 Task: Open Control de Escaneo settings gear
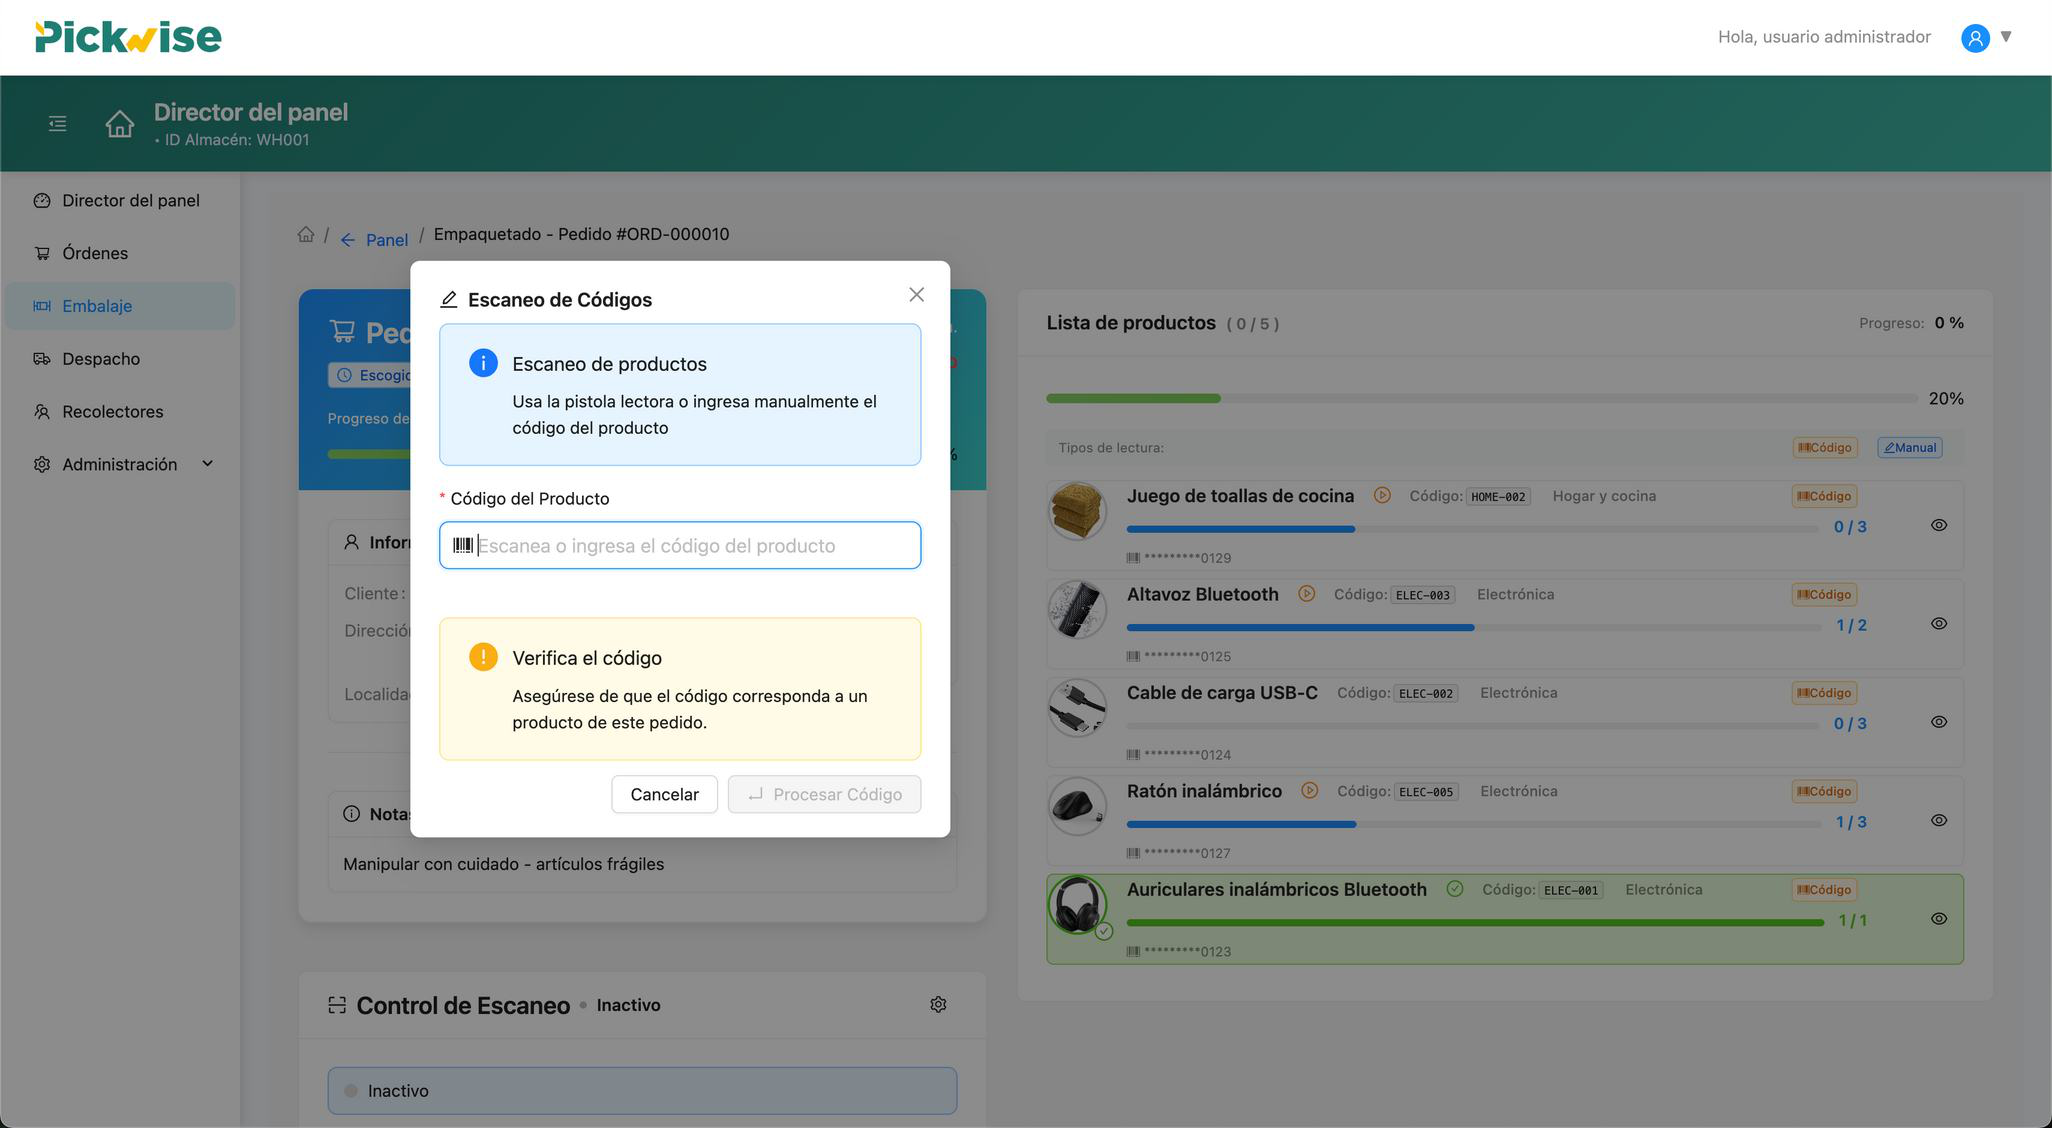pyautogui.click(x=938, y=1004)
